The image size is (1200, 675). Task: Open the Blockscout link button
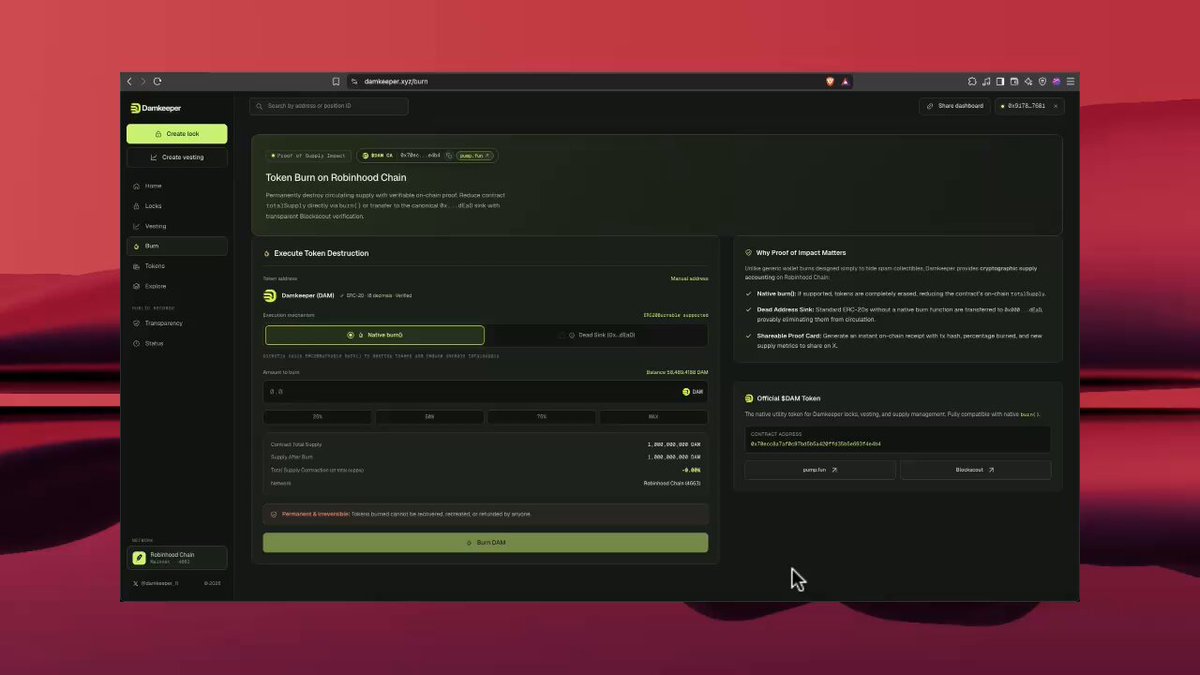click(975, 469)
